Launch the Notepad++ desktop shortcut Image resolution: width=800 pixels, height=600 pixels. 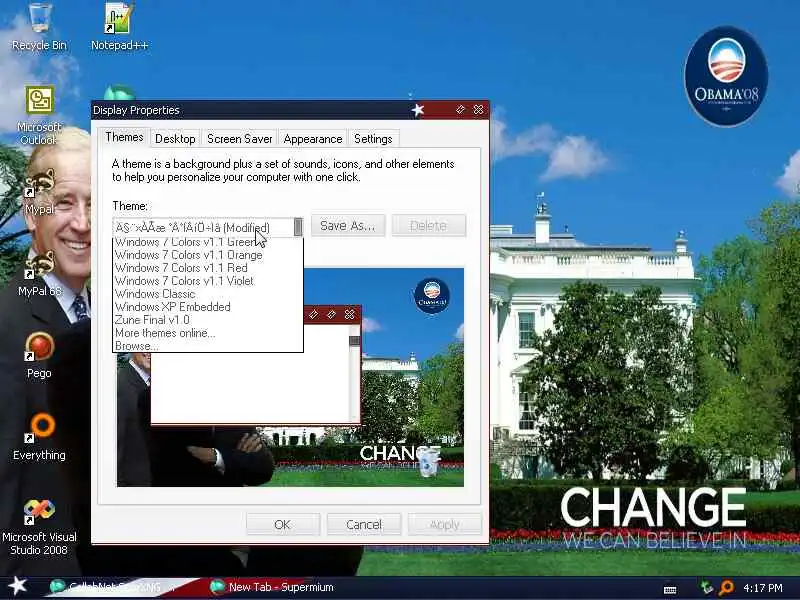point(119,27)
